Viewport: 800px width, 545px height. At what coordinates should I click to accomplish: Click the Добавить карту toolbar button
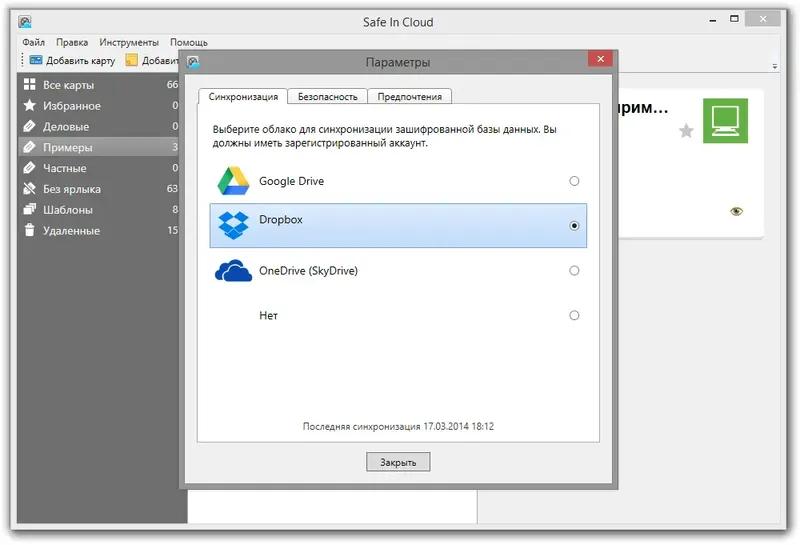(x=72, y=61)
